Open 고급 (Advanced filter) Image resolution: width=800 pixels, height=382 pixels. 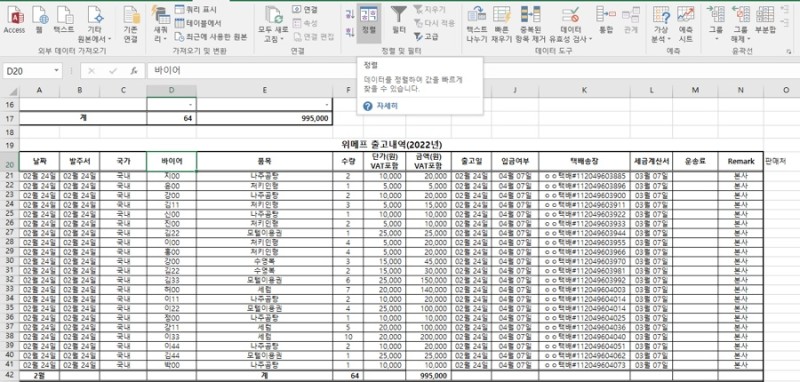tap(426, 36)
